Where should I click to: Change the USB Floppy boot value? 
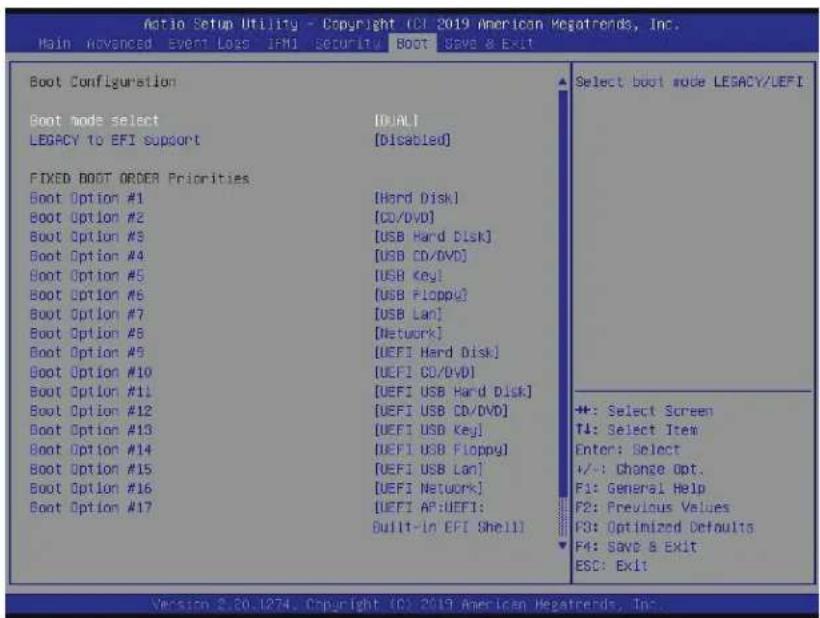click(420, 295)
